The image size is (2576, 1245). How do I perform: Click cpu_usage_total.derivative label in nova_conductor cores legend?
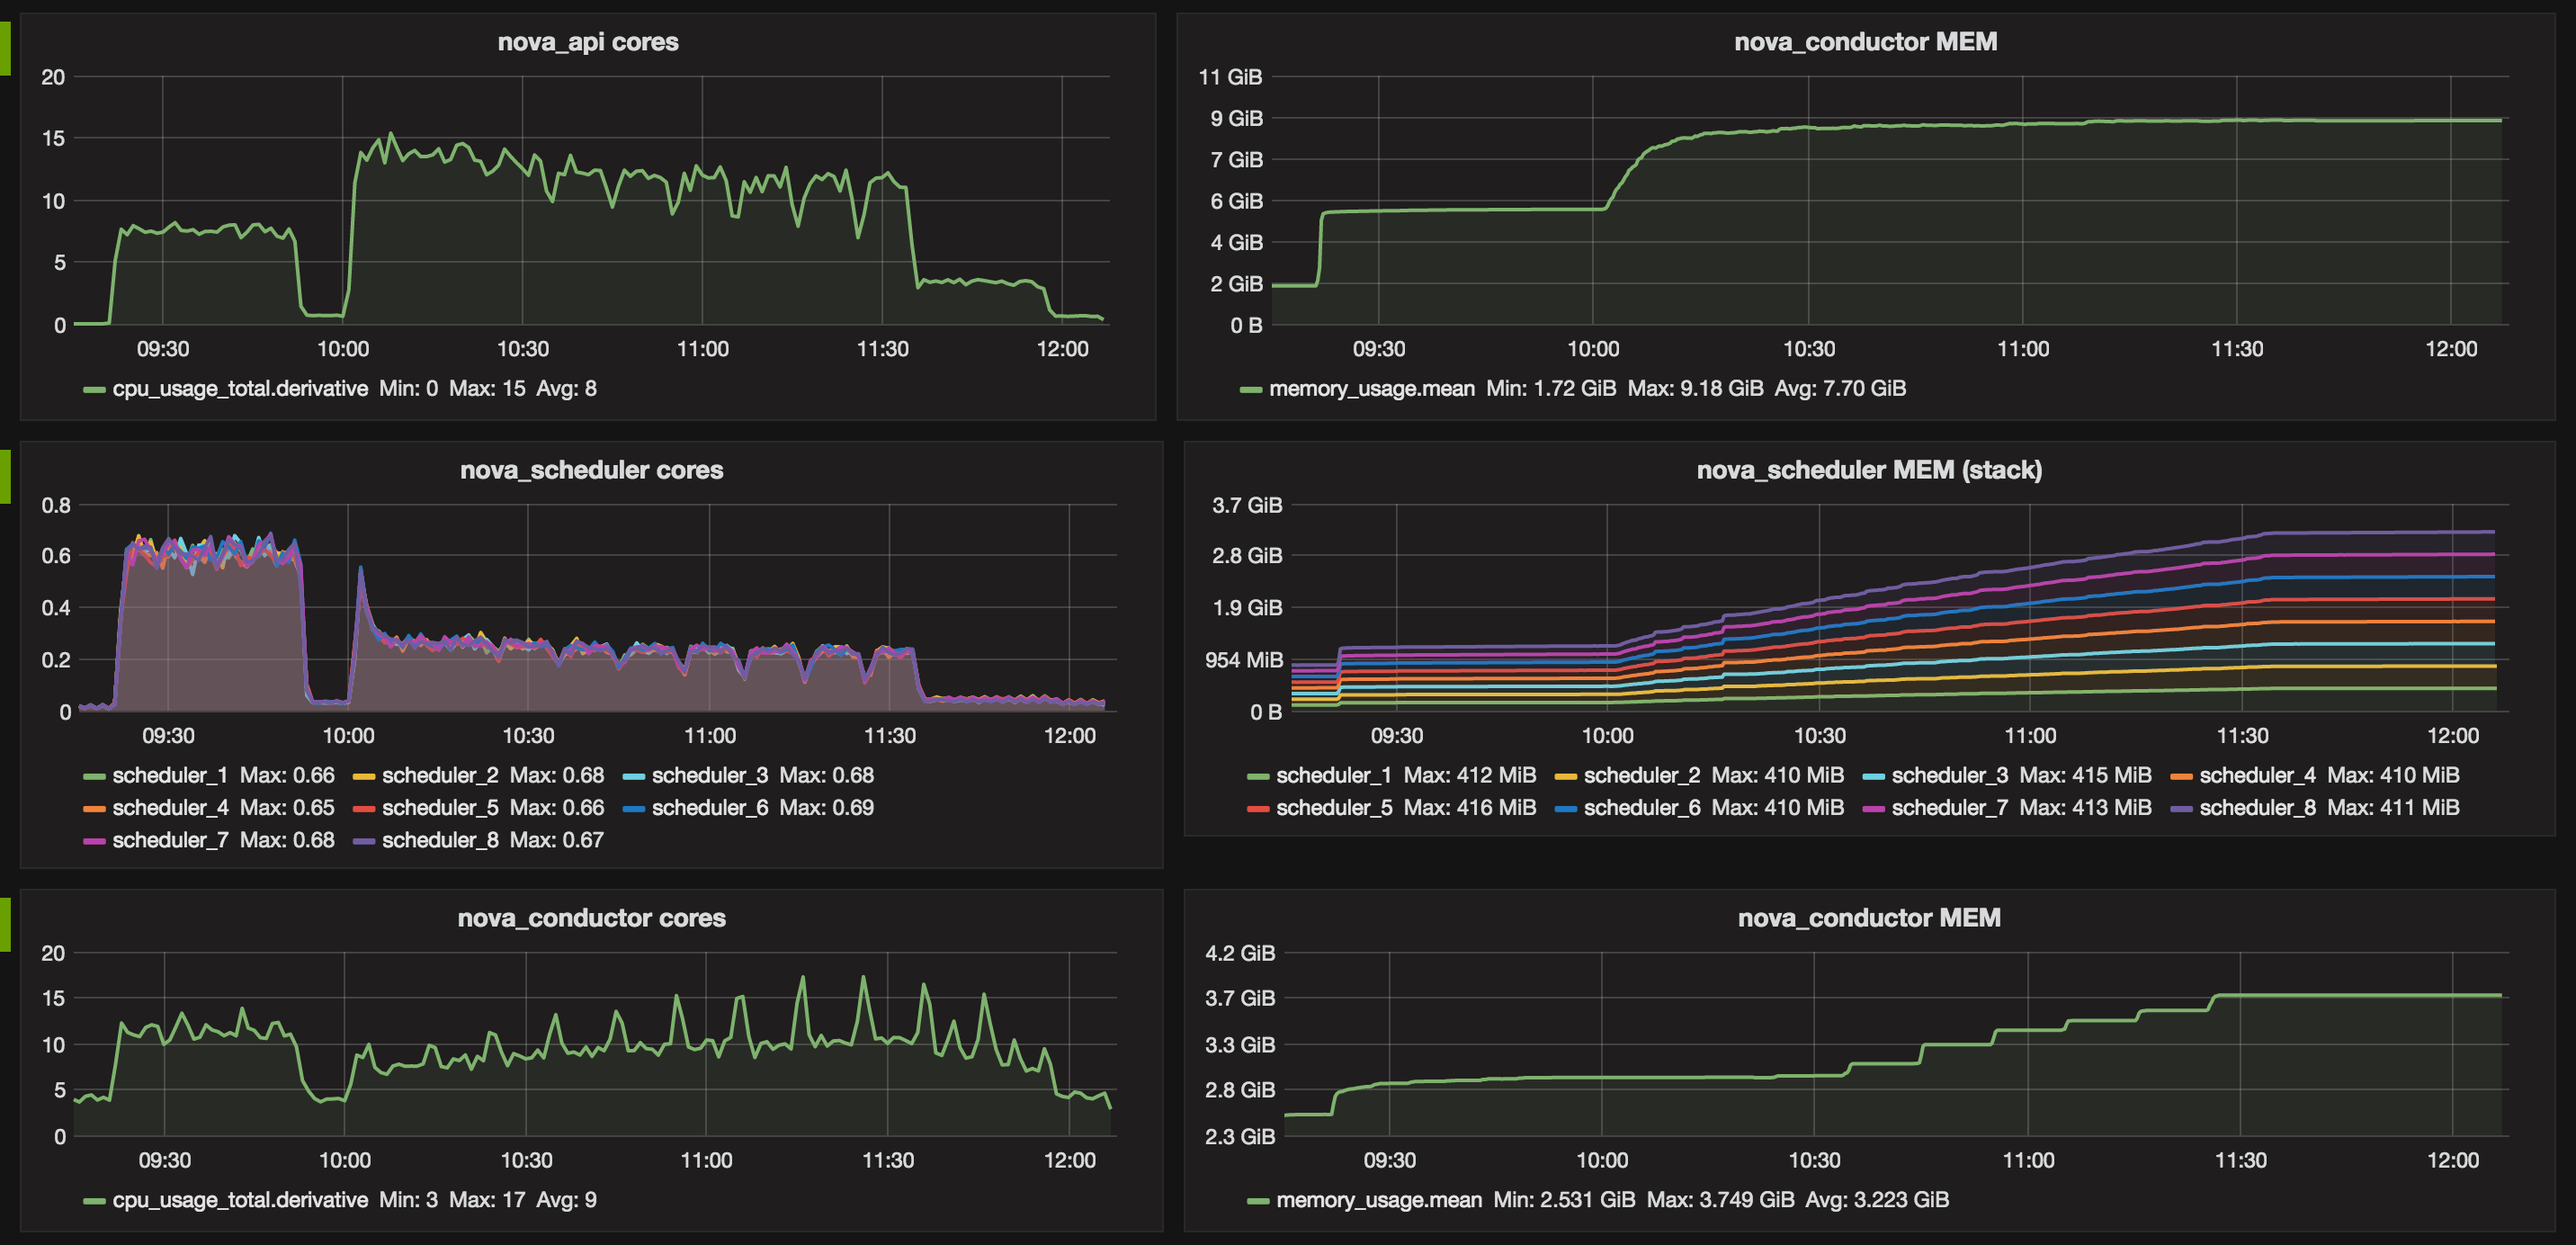(240, 1199)
